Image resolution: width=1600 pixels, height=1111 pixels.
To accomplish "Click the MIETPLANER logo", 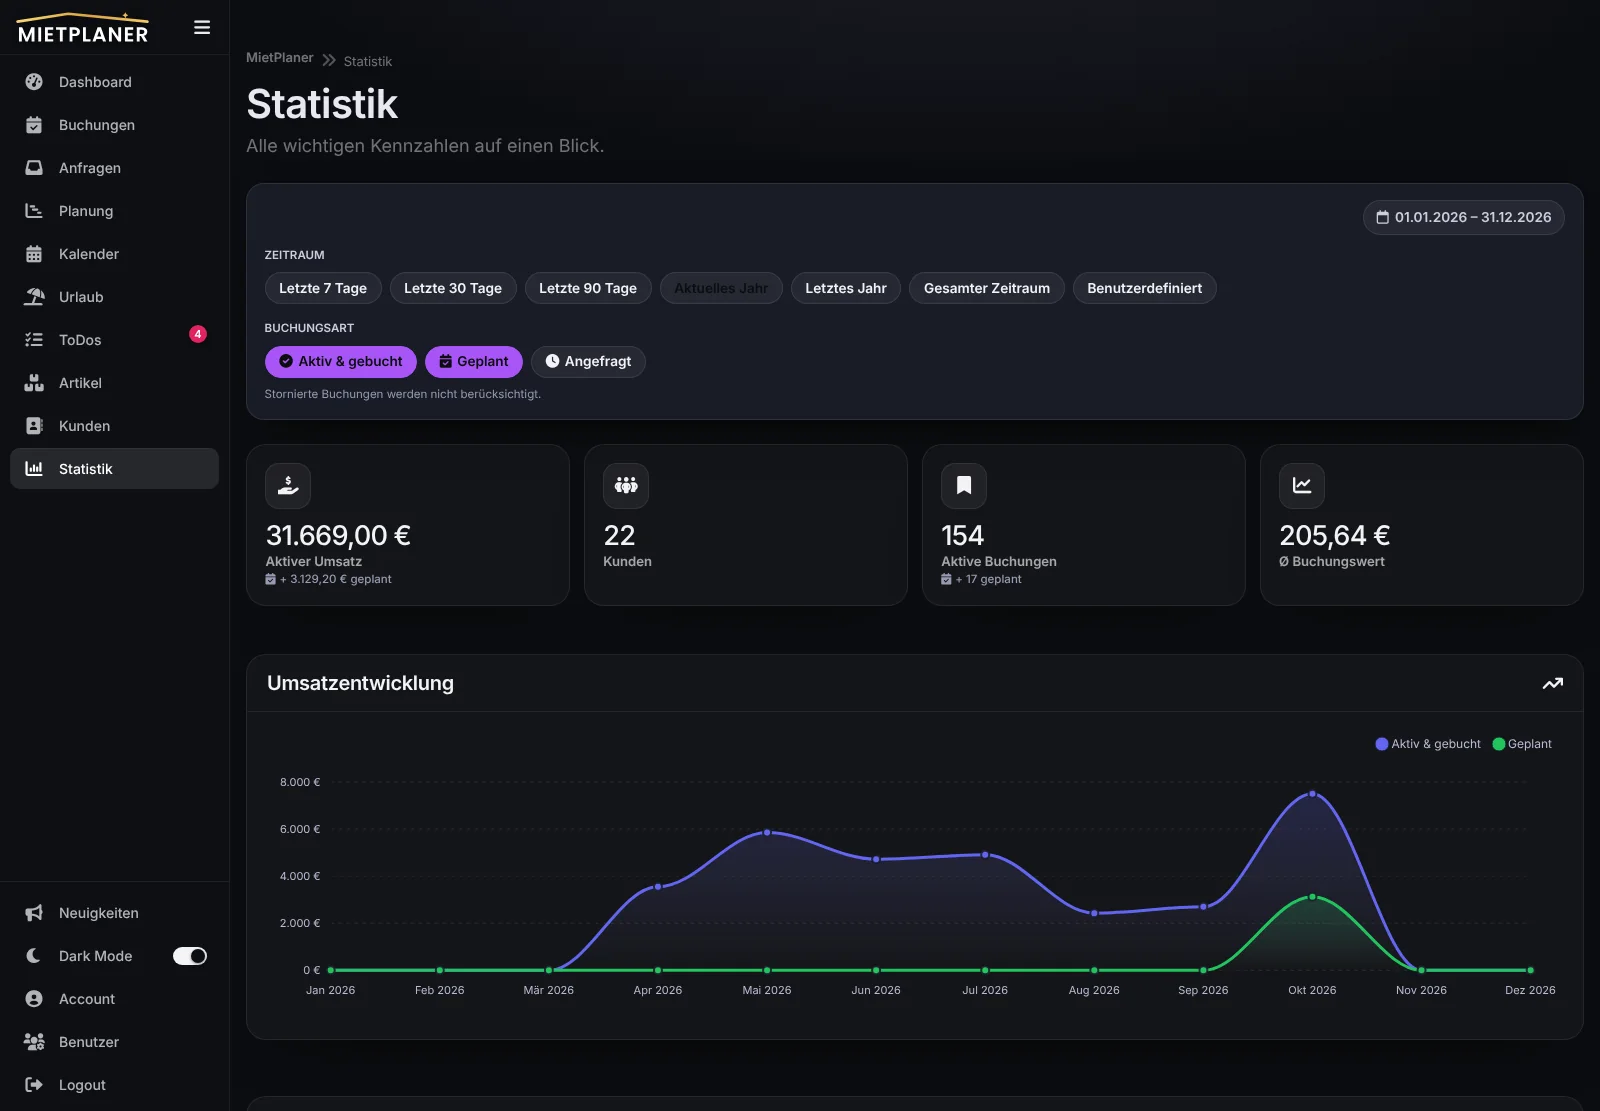I will tap(83, 28).
